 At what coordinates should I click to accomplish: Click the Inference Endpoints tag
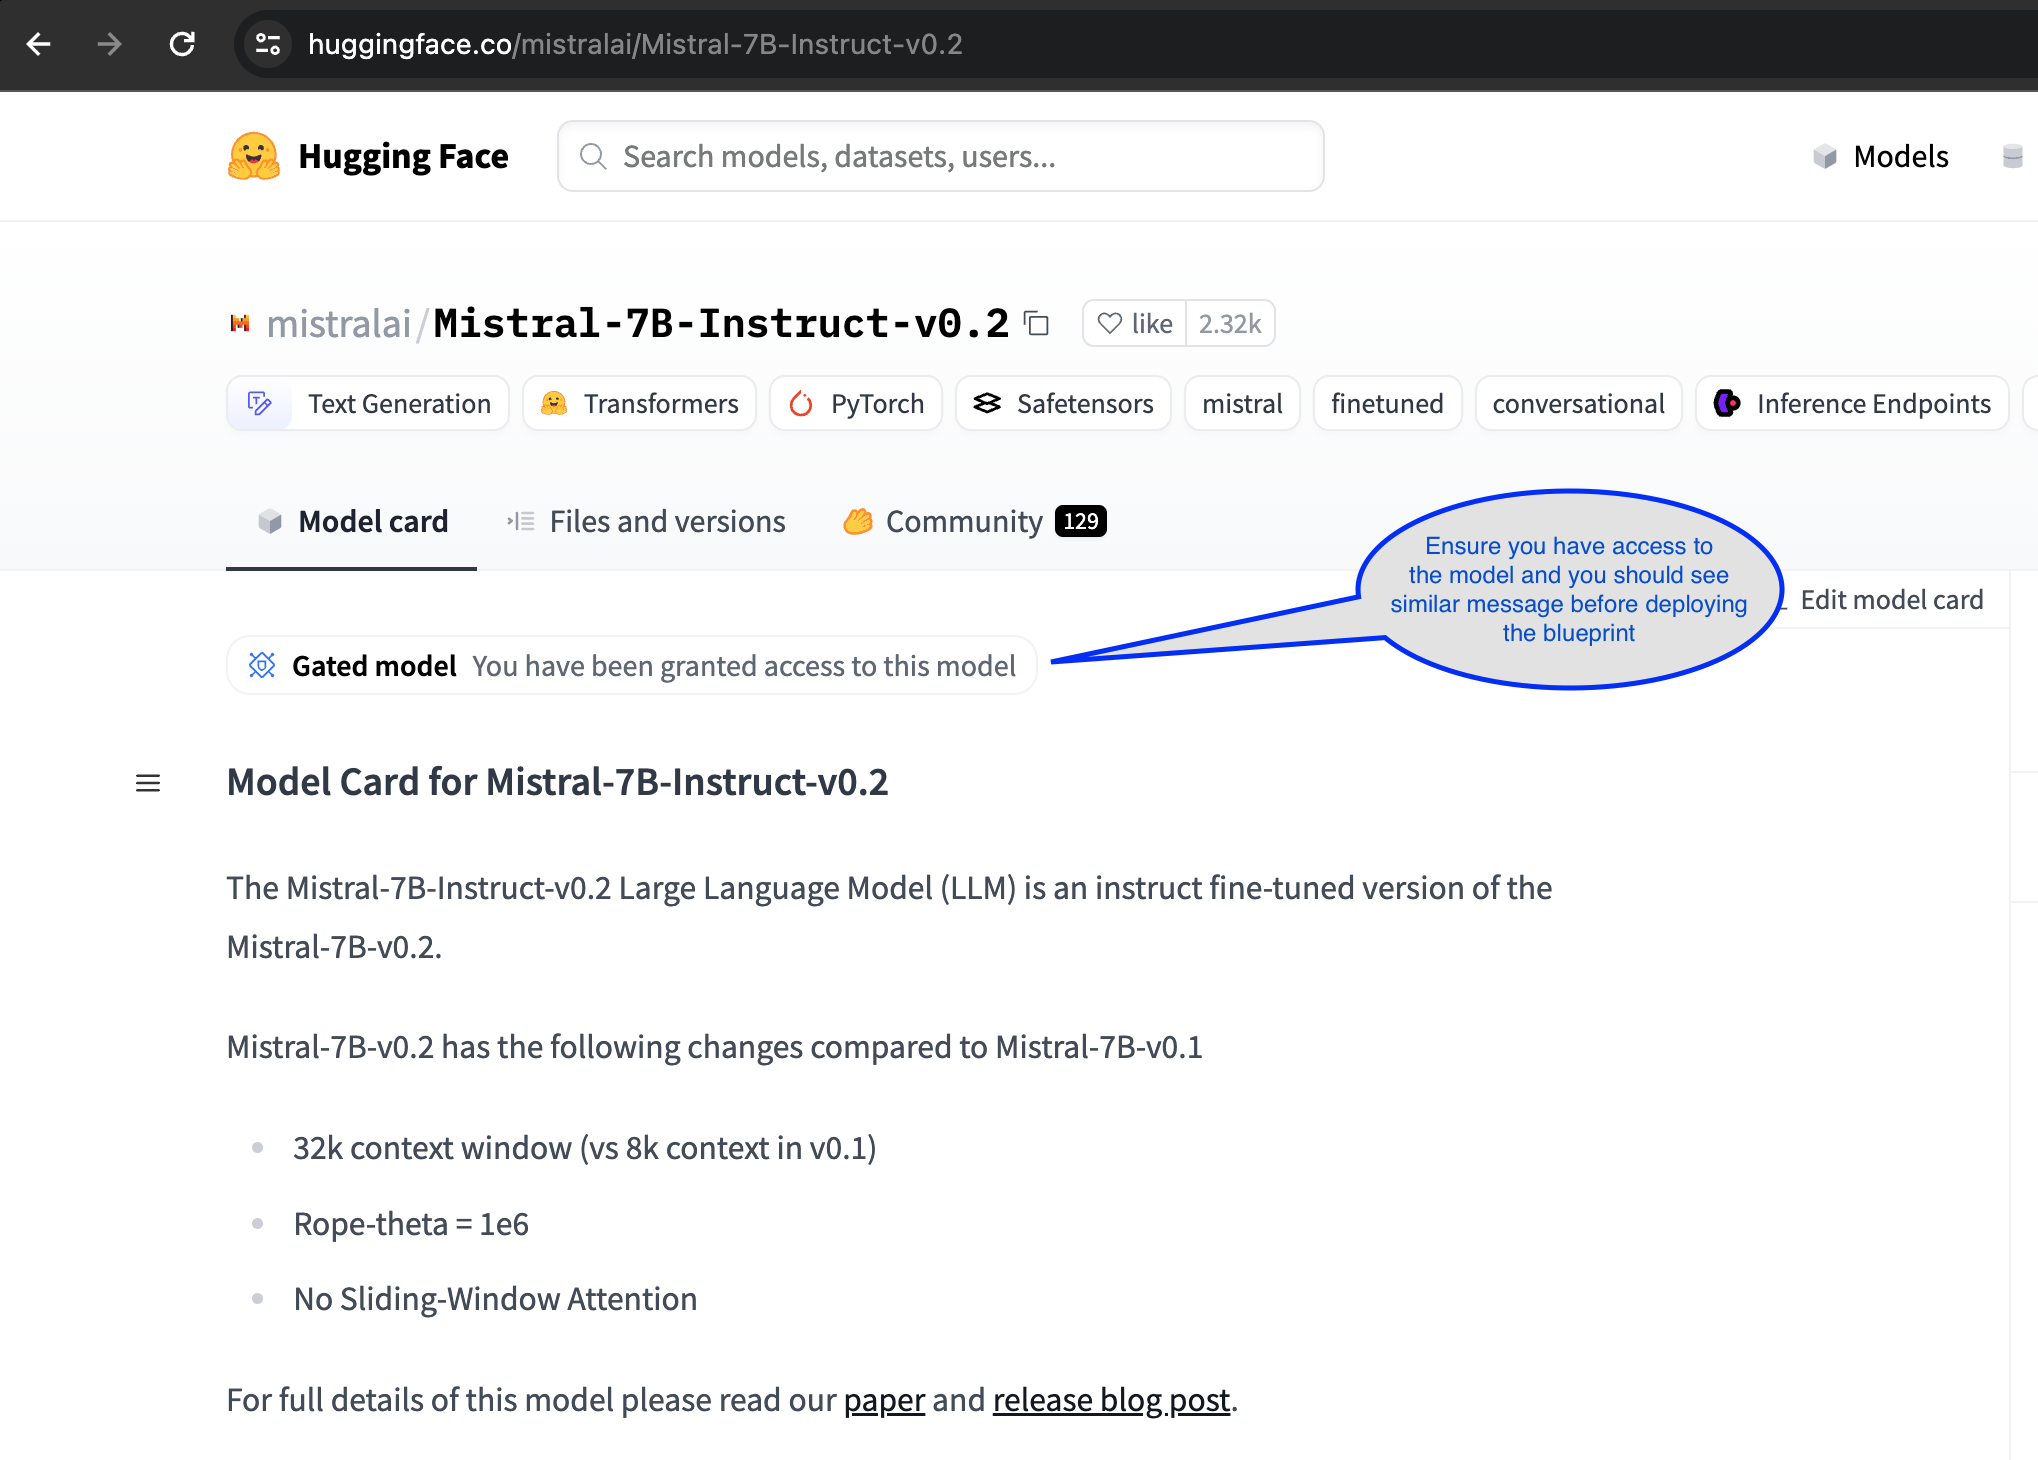point(1852,404)
